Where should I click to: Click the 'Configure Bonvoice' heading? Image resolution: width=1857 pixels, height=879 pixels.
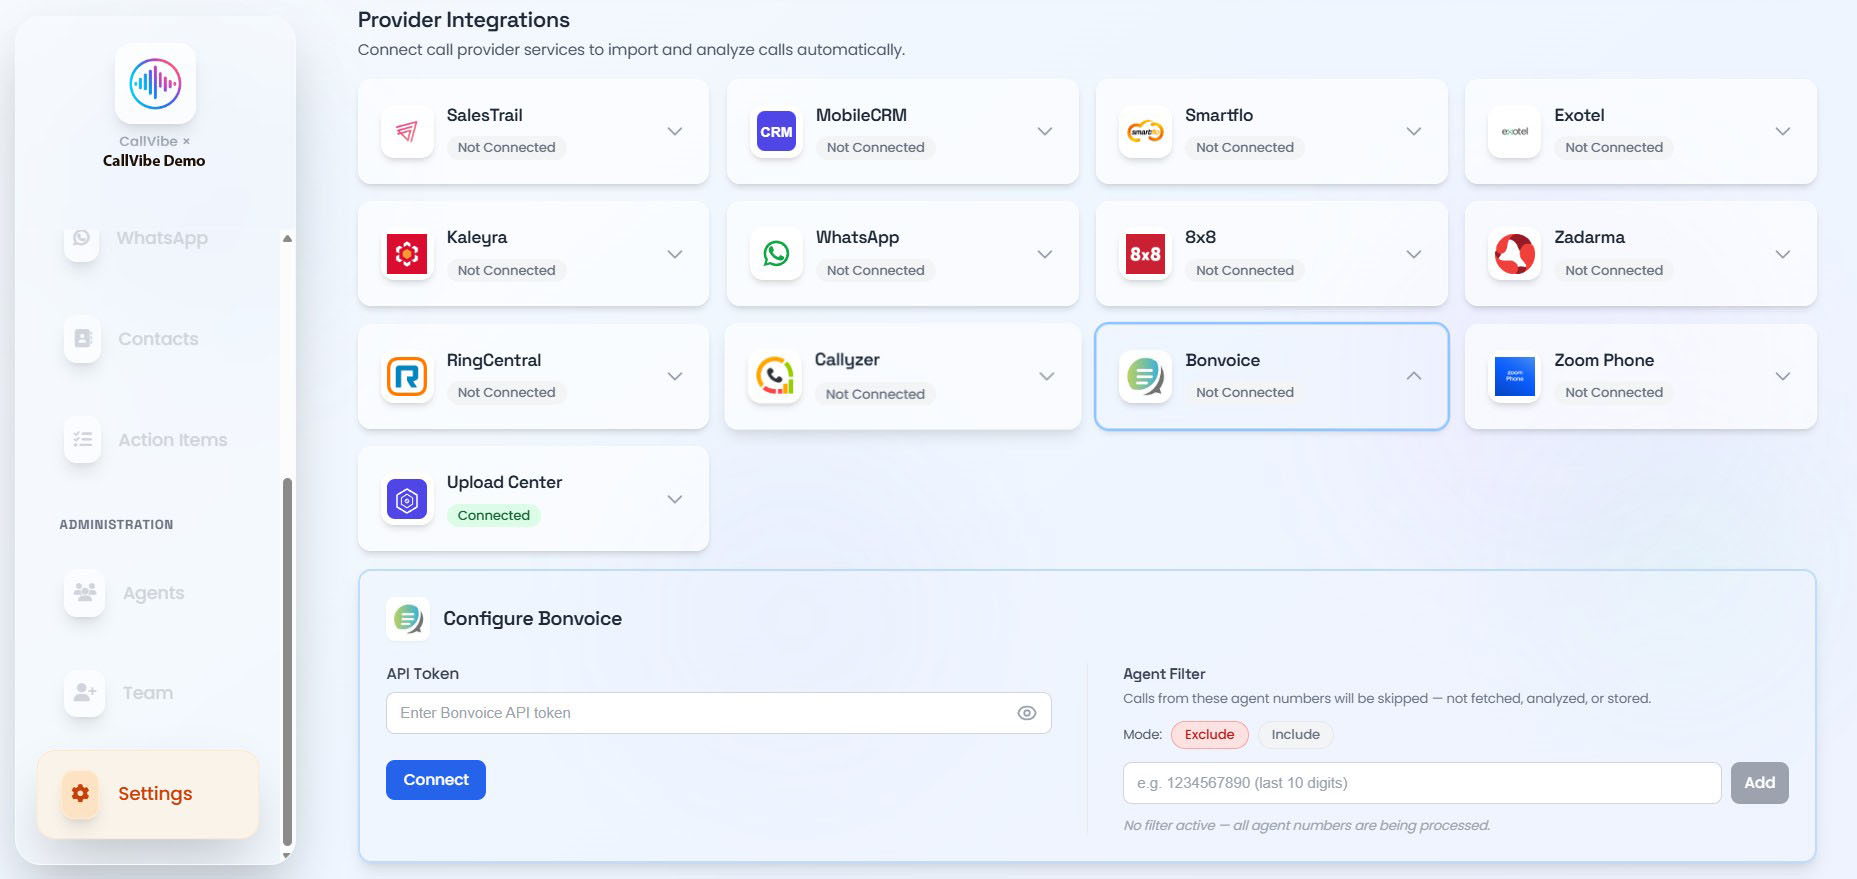(x=533, y=619)
